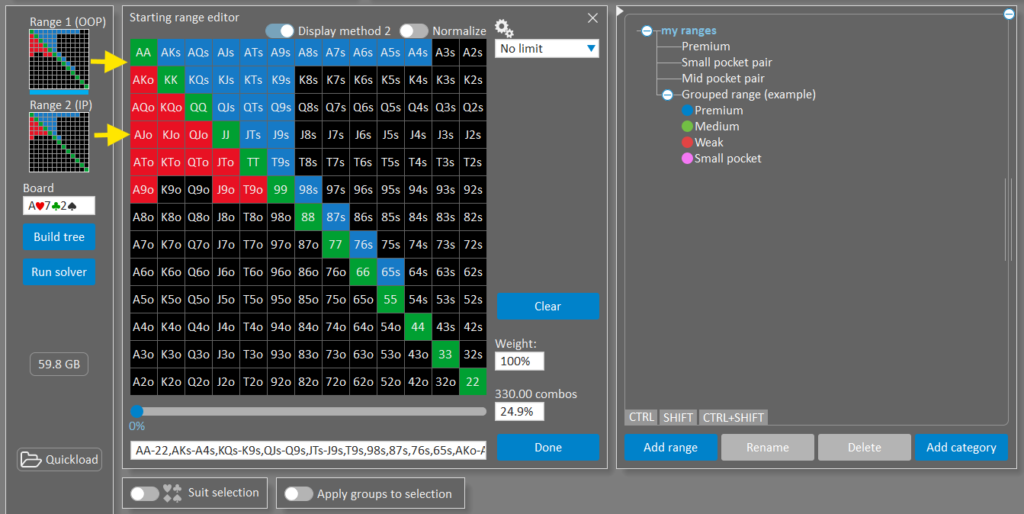Select the 77 hand cell
Screen dimensions: 1024x514
335,244
